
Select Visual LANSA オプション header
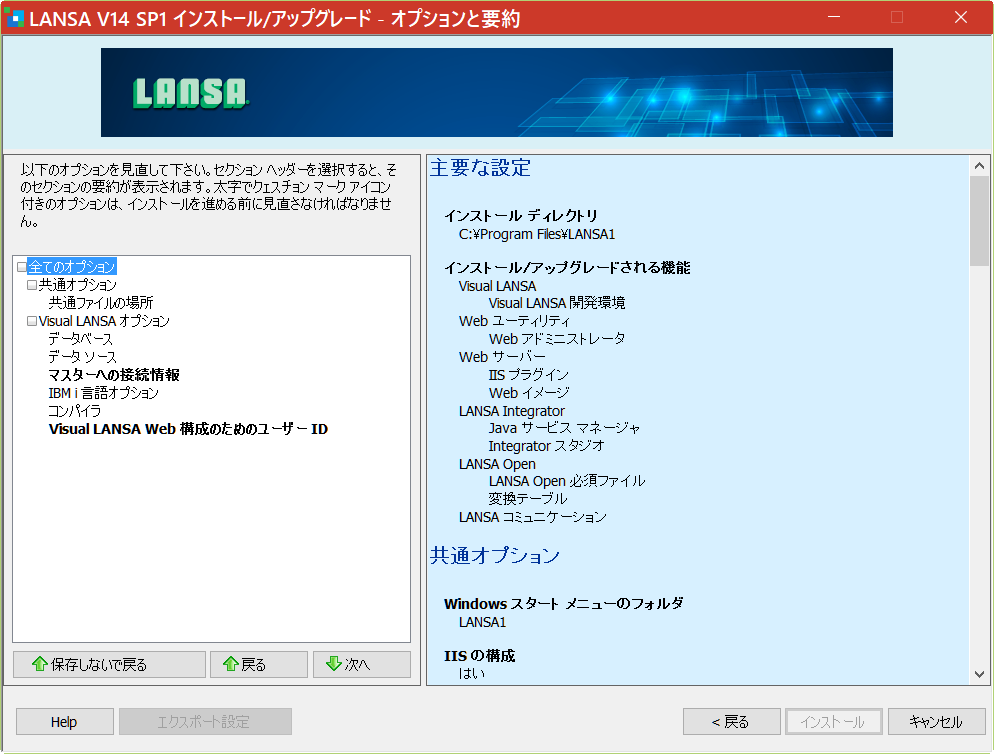click(104, 321)
